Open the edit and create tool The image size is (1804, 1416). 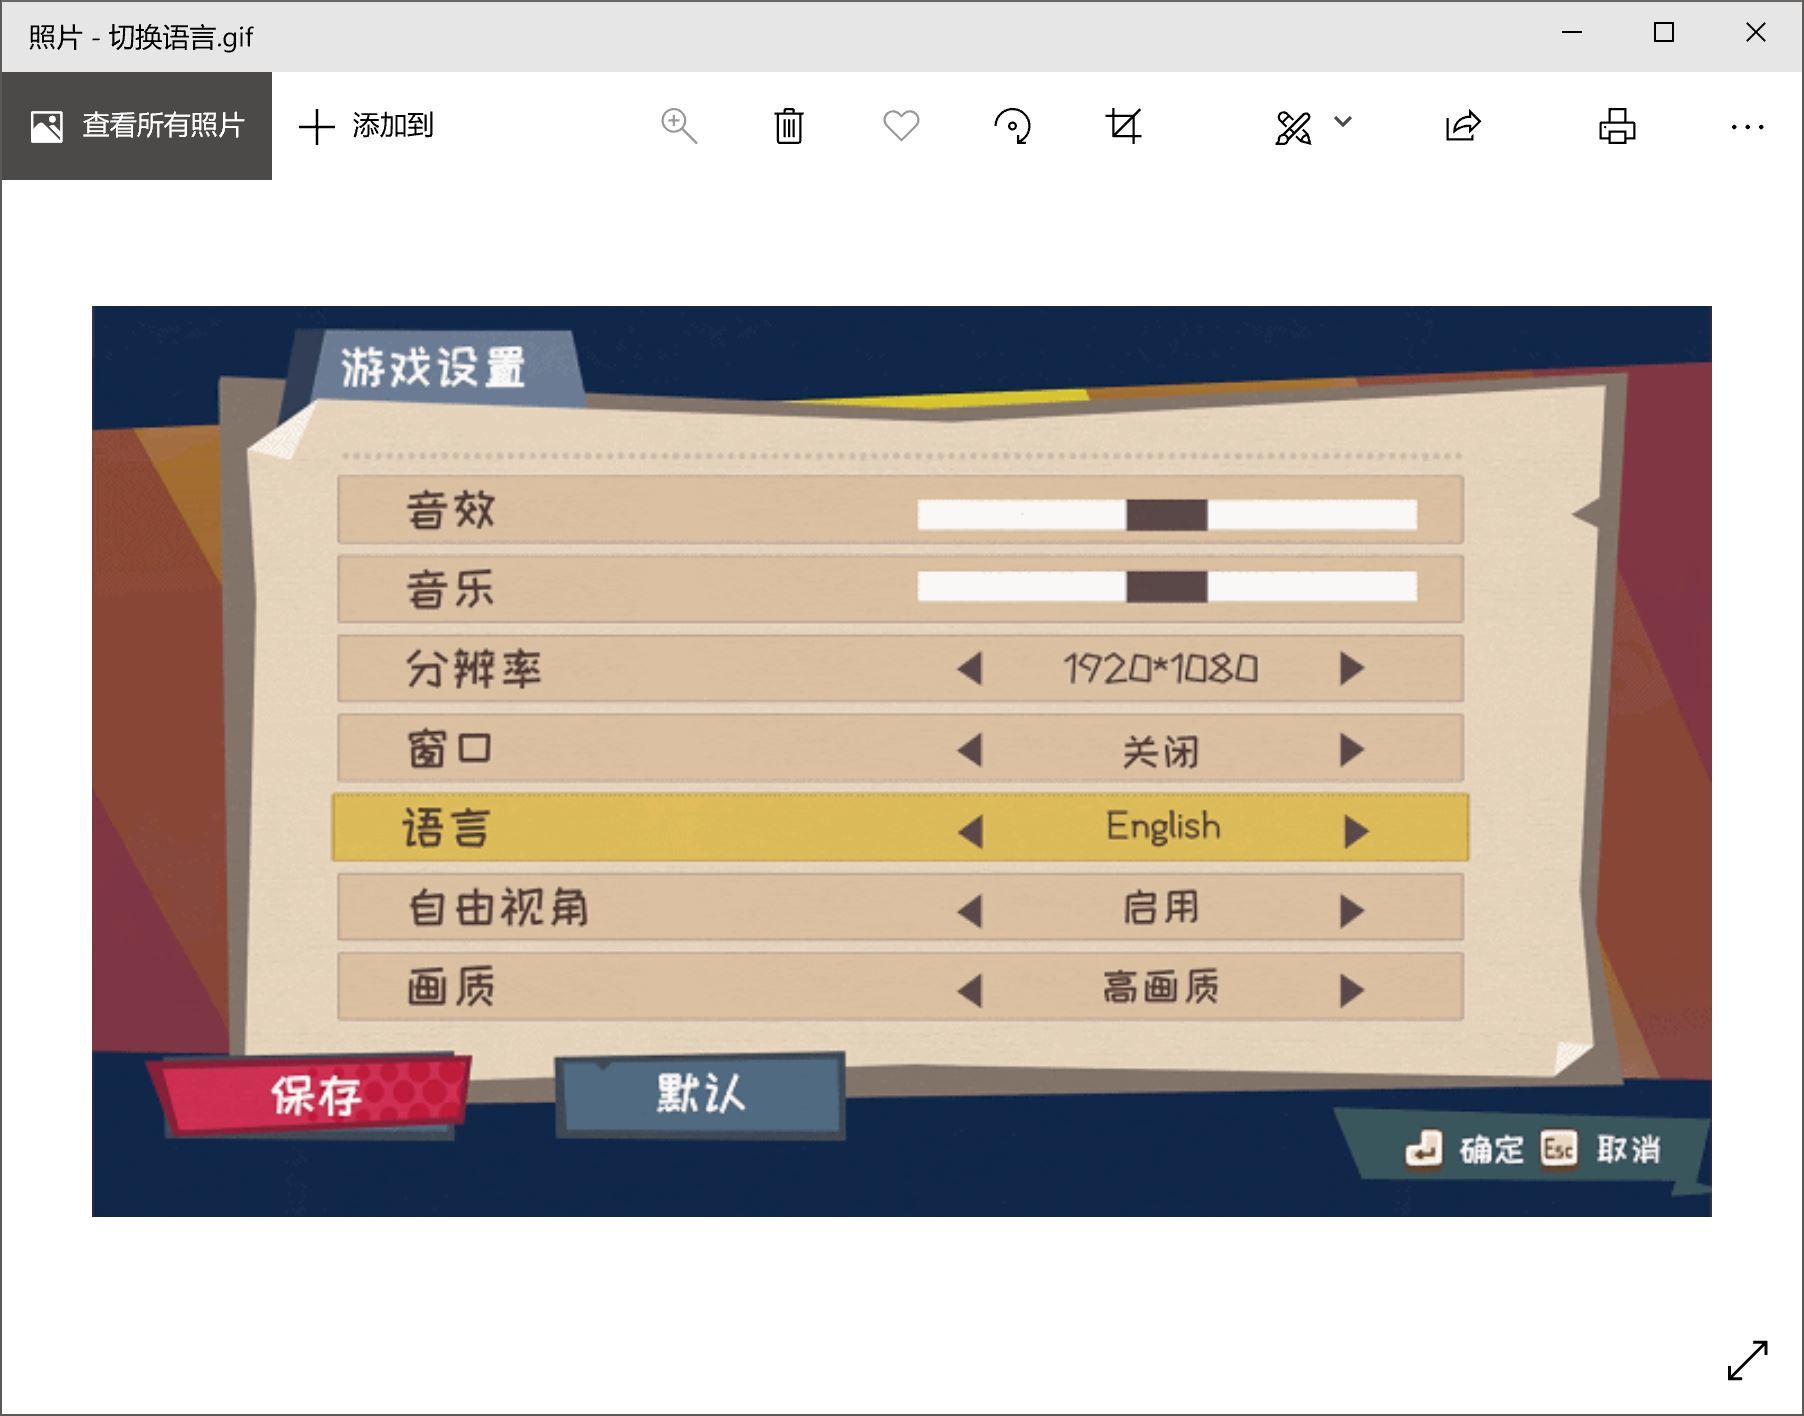(x=1293, y=127)
